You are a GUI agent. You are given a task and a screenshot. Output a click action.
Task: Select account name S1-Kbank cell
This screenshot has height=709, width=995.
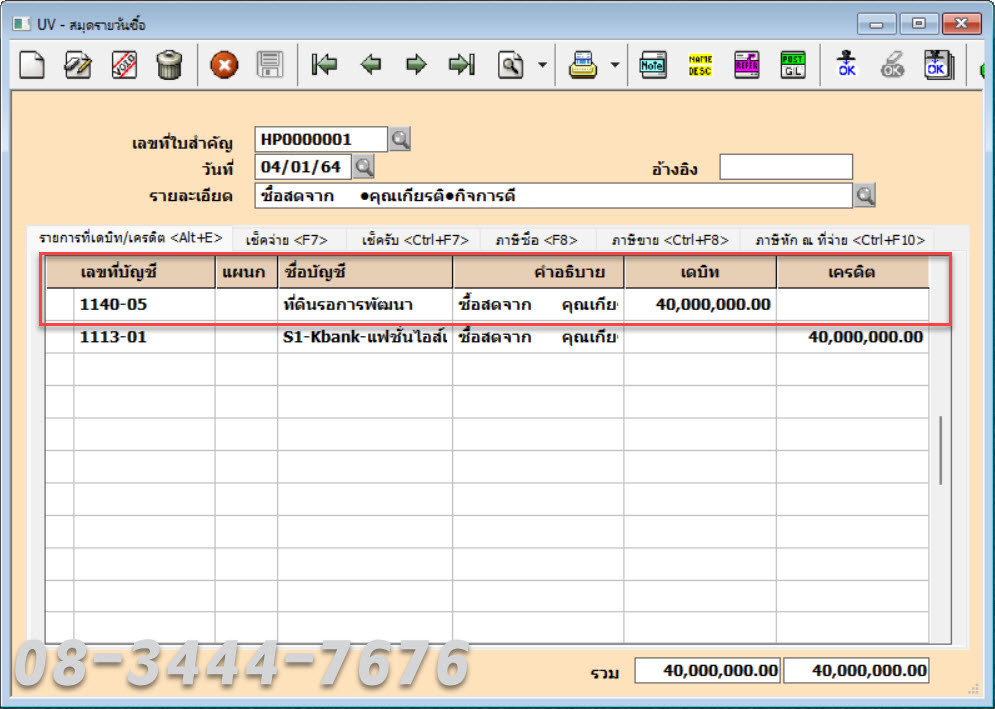click(x=365, y=337)
